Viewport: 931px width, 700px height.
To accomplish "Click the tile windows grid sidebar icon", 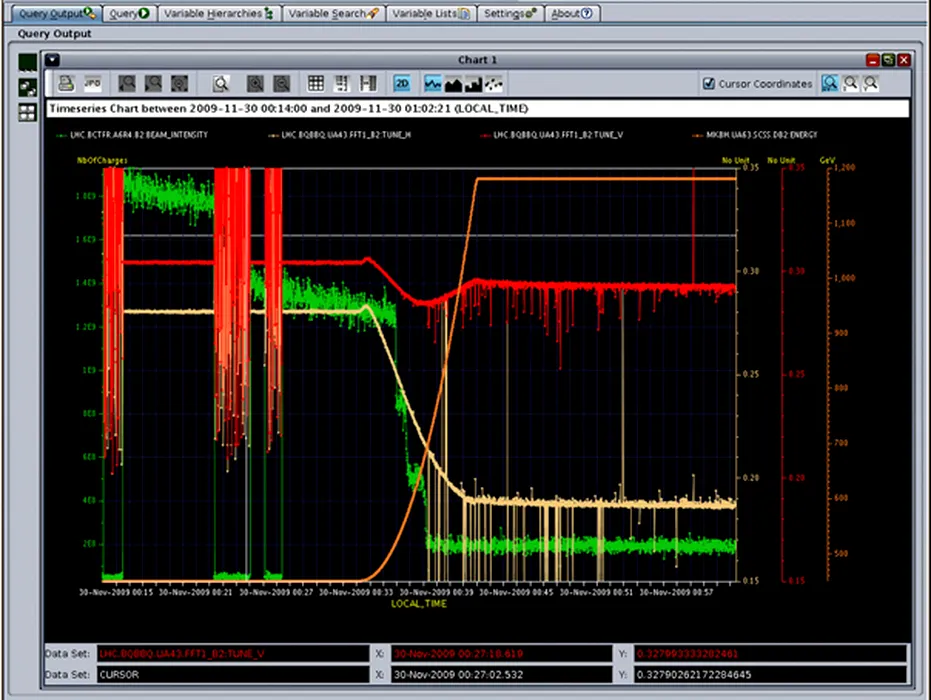I will point(27,112).
